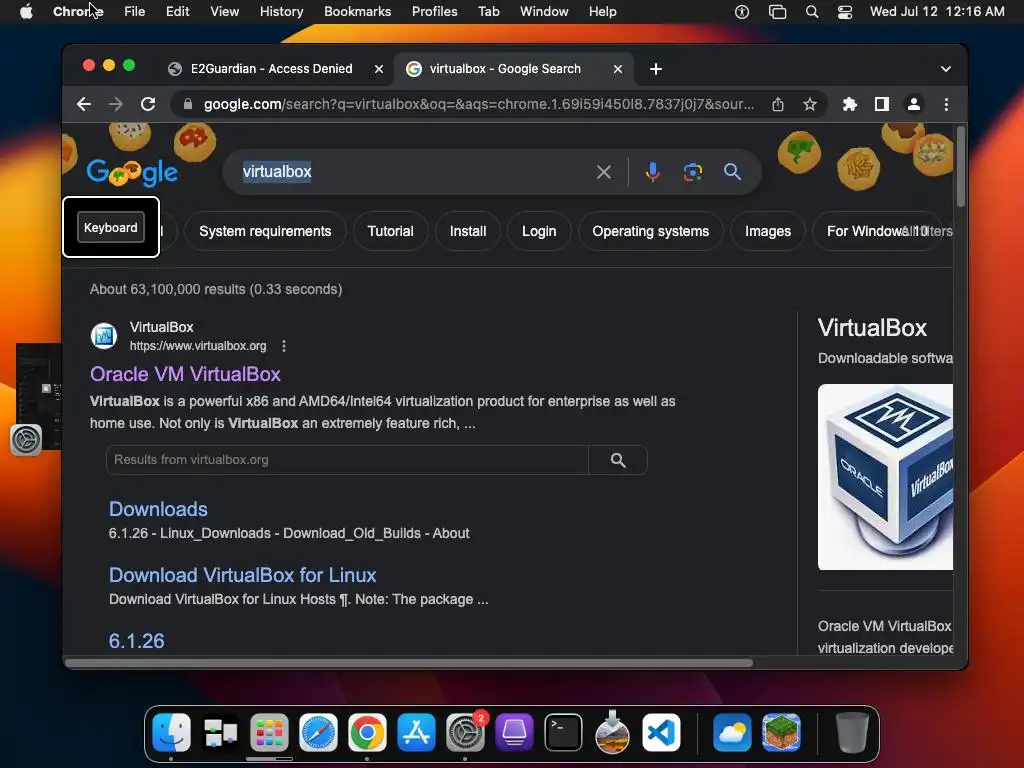The width and height of the screenshot is (1024, 768).
Task: Go to Google home via the logo
Action: click(132, 172)
